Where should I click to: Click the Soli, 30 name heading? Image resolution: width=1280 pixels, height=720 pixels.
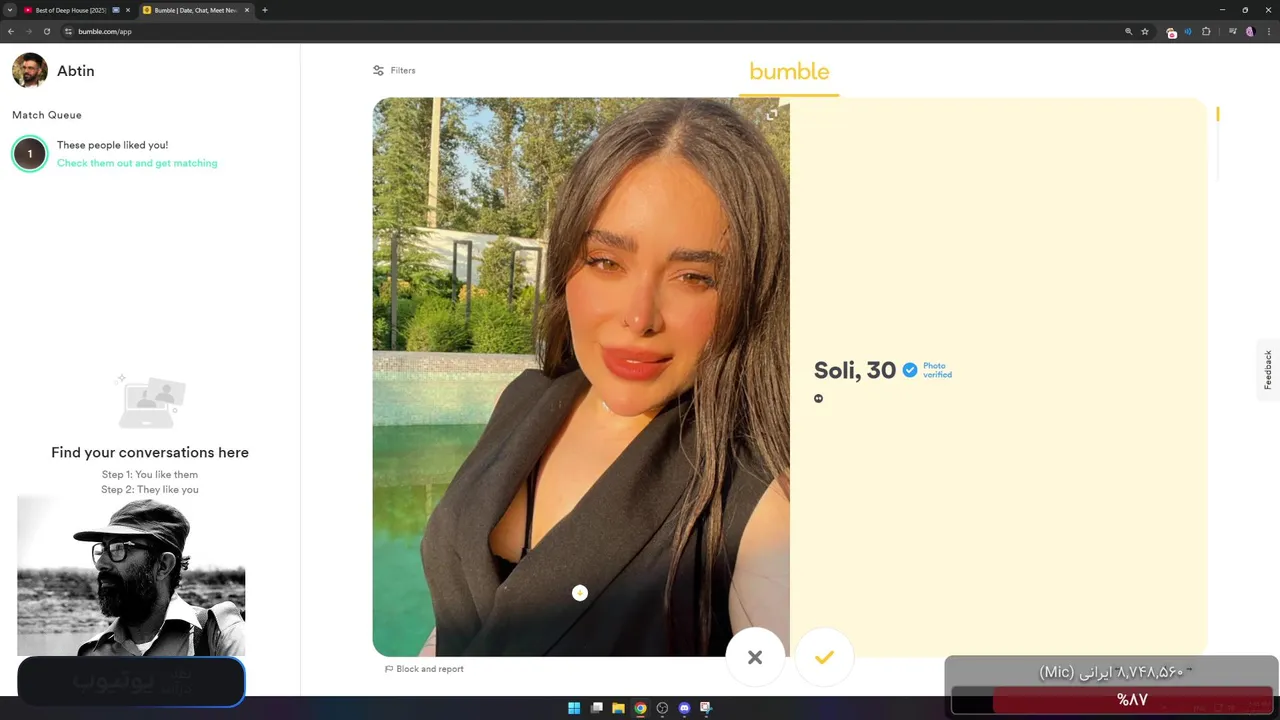click(x=855, y=370)
